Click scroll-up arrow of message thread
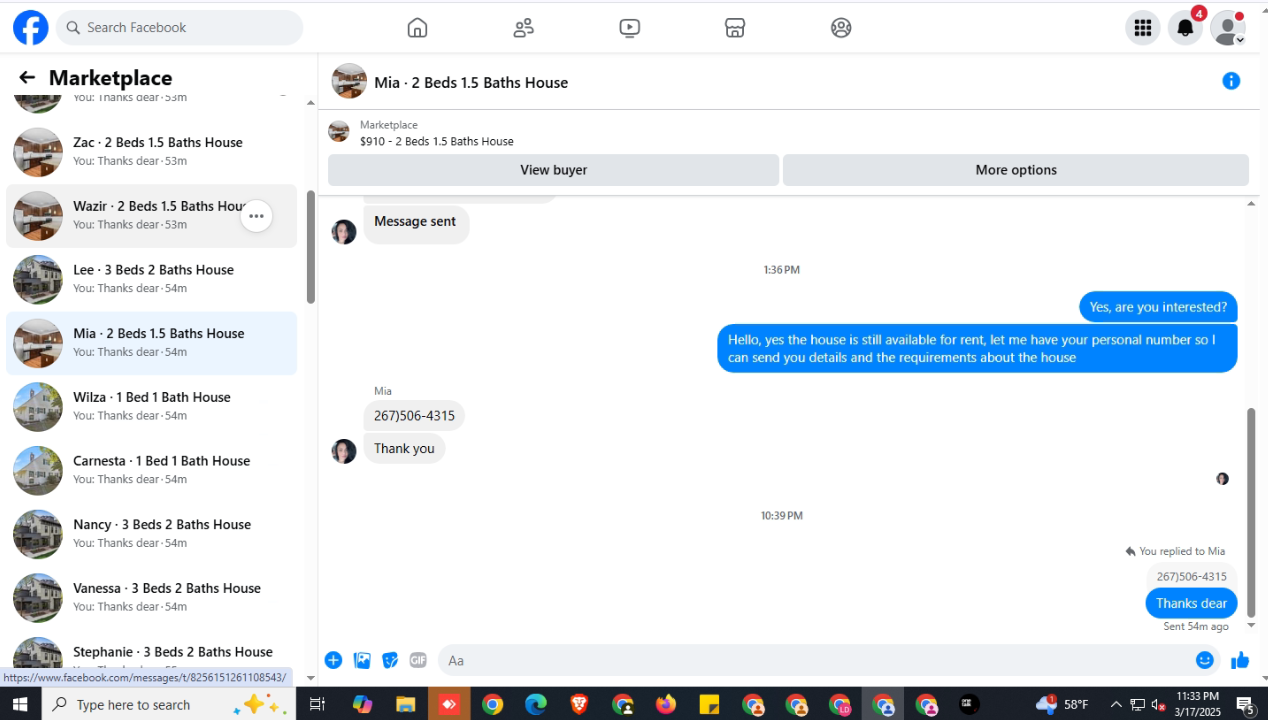The height and width of the screenshot is (720, 1268). pyautogui.click(x=1251, y=204)
